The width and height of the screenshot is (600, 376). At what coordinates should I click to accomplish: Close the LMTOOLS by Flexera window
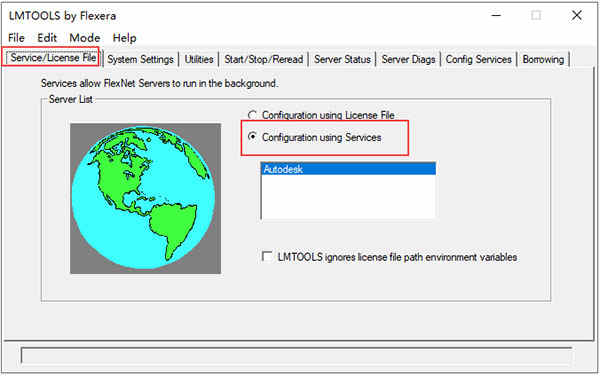577,16
